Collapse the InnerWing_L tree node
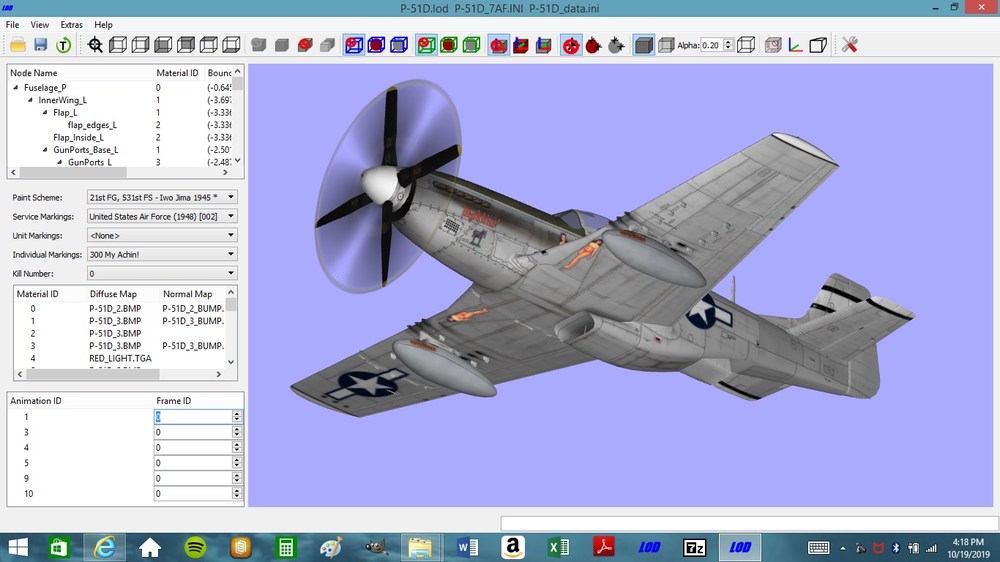This screenshot has height=562, width=1000. 30,100
